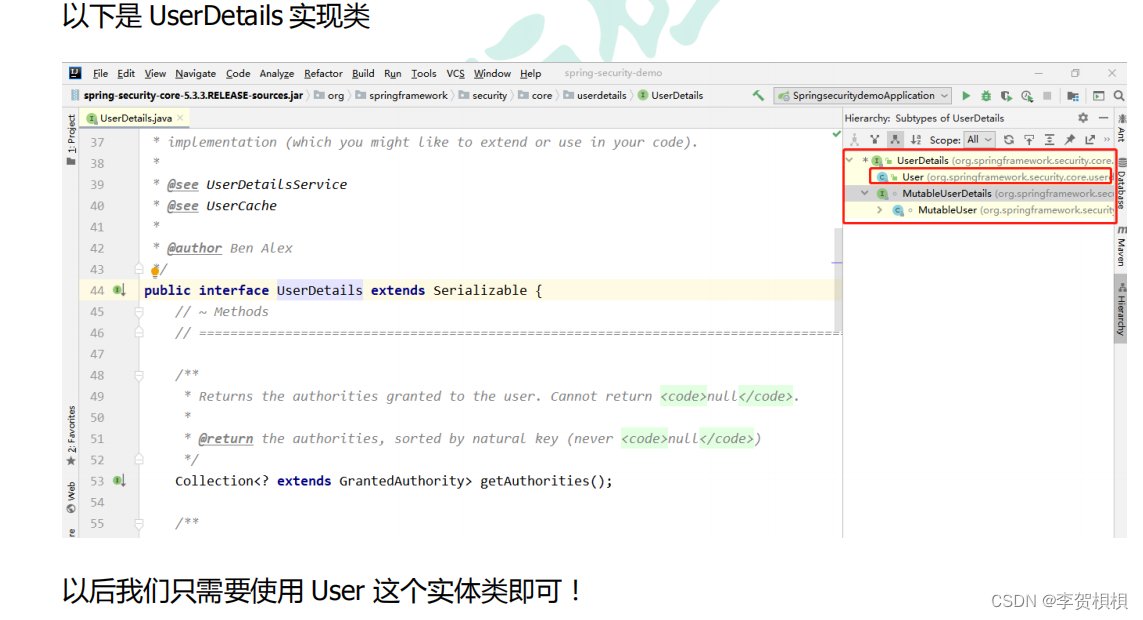The image size is (1143, 620).
Task: Click the core breadcrumb folder
Action: tap(535, 95)
